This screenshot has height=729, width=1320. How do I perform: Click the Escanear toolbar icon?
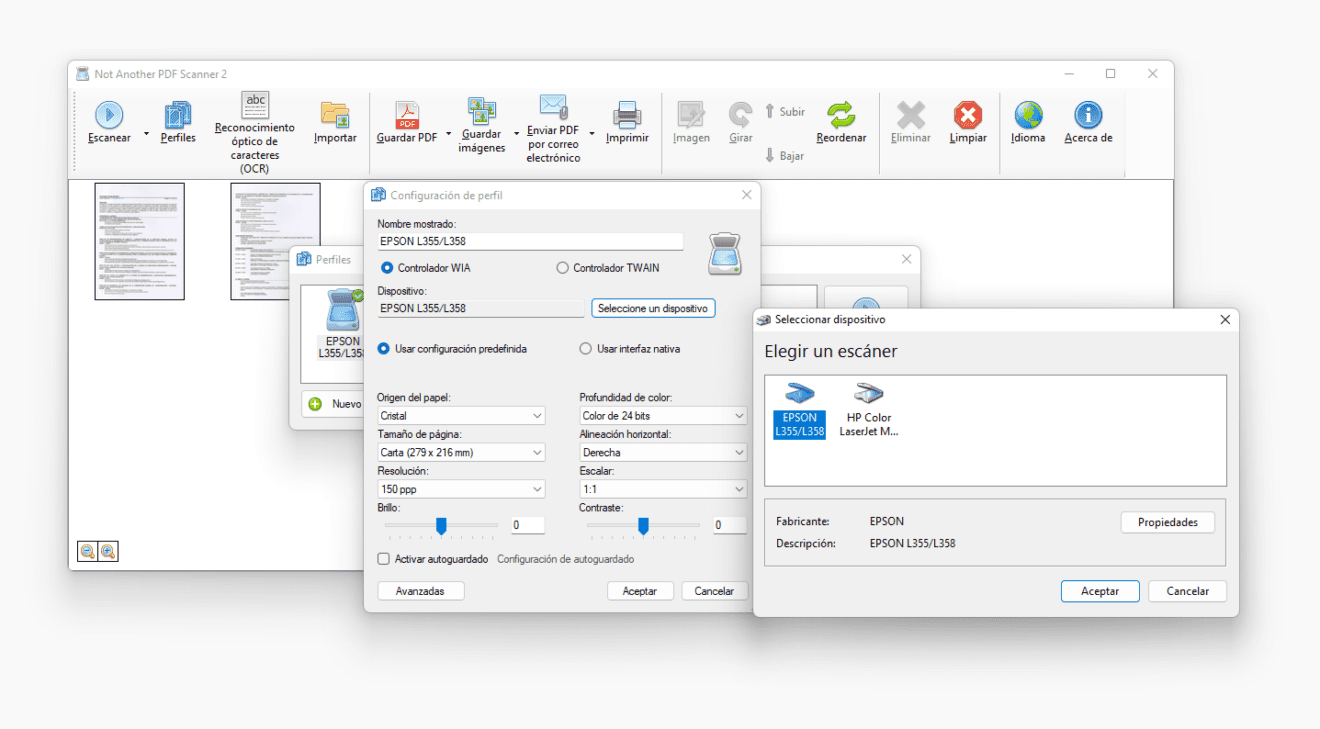(x=108, y=115)
